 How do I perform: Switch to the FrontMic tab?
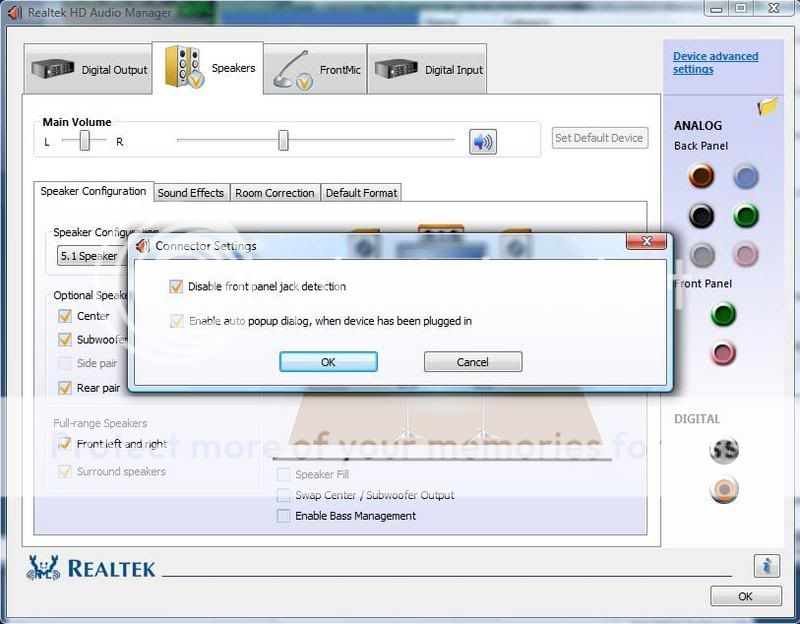click(x=315, y=69)
